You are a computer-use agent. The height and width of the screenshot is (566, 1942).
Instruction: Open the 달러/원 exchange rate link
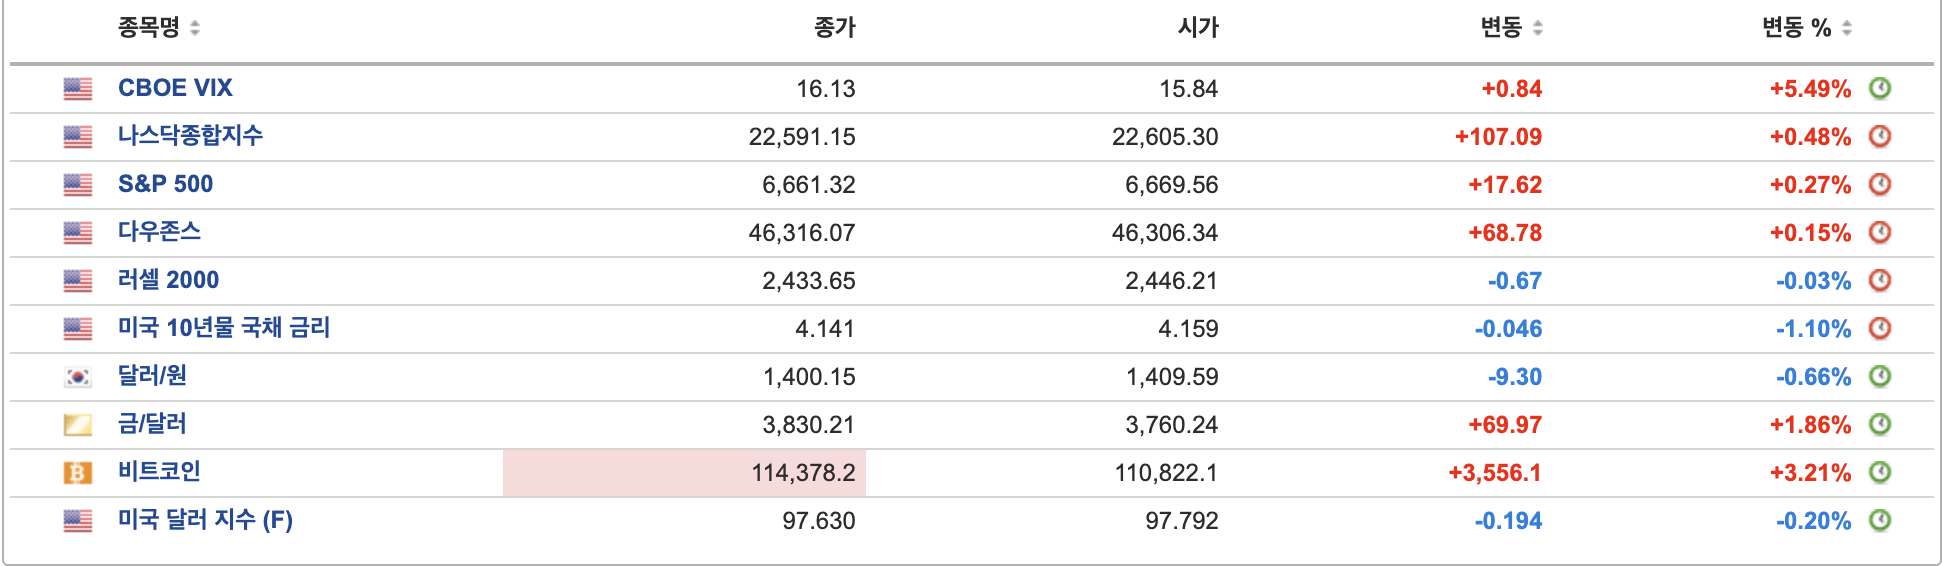tap(152, 376)
